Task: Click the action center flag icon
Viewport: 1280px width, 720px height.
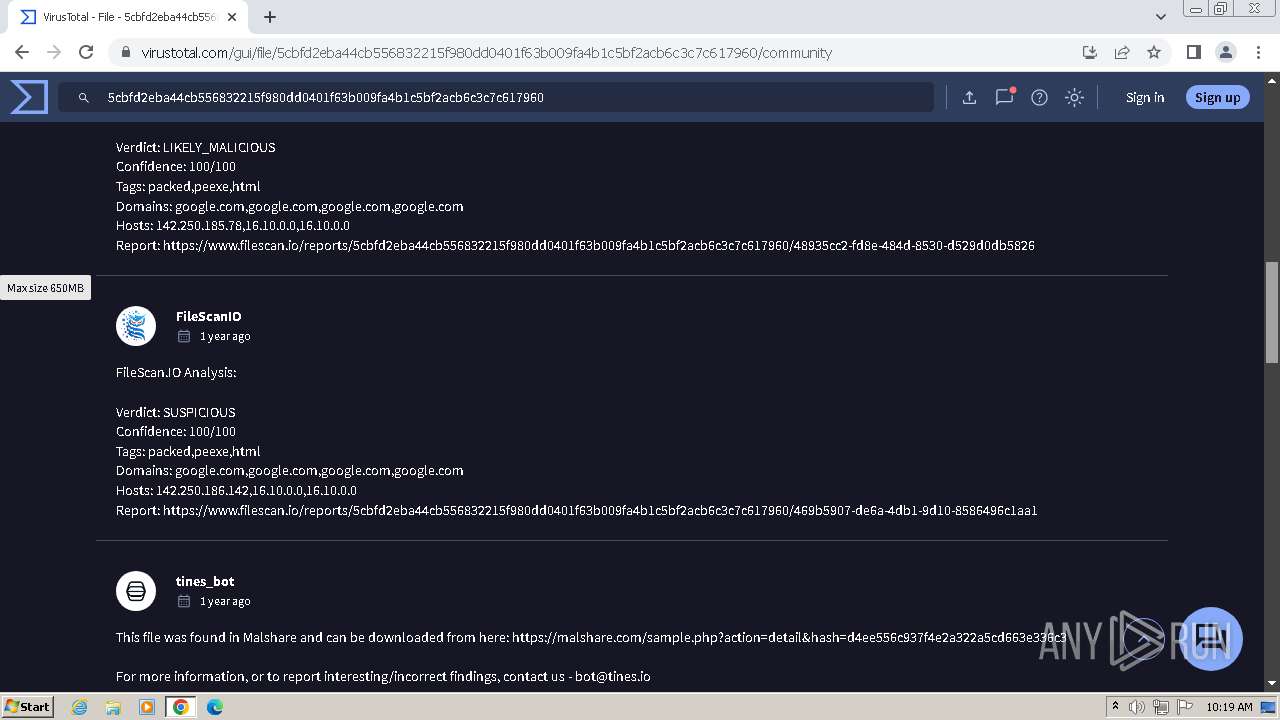Action: pyautogui.click(x=1186, y=707)
